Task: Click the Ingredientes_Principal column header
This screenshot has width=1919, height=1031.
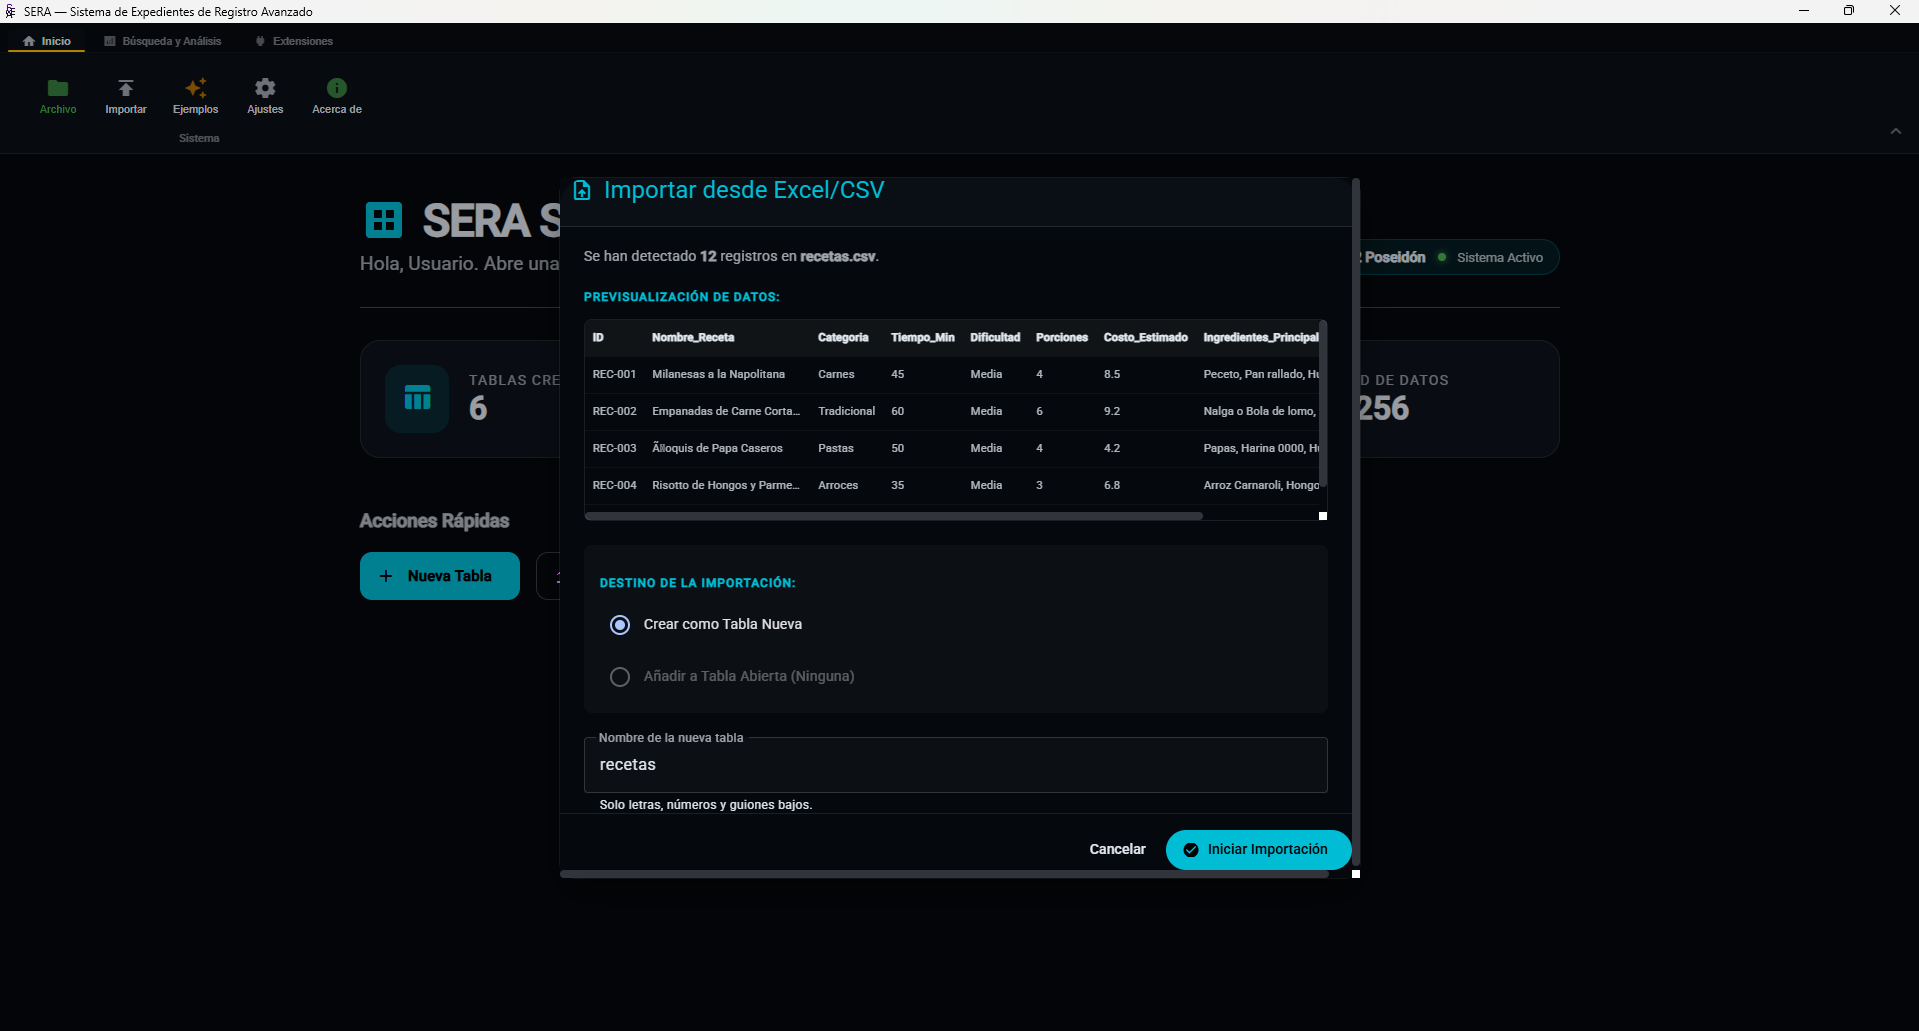Action: coord(1261,338)
